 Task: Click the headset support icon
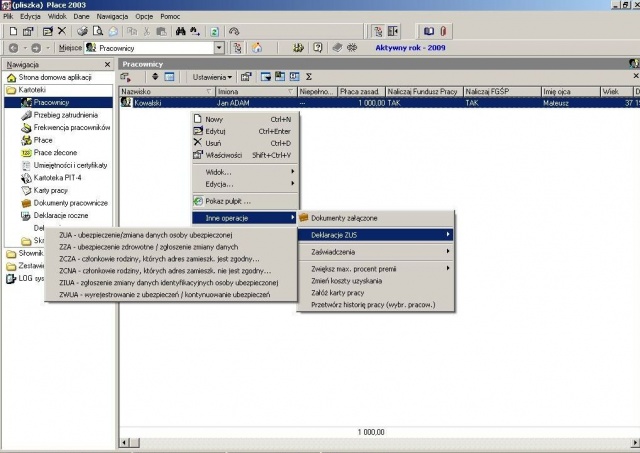pos(234,31)
